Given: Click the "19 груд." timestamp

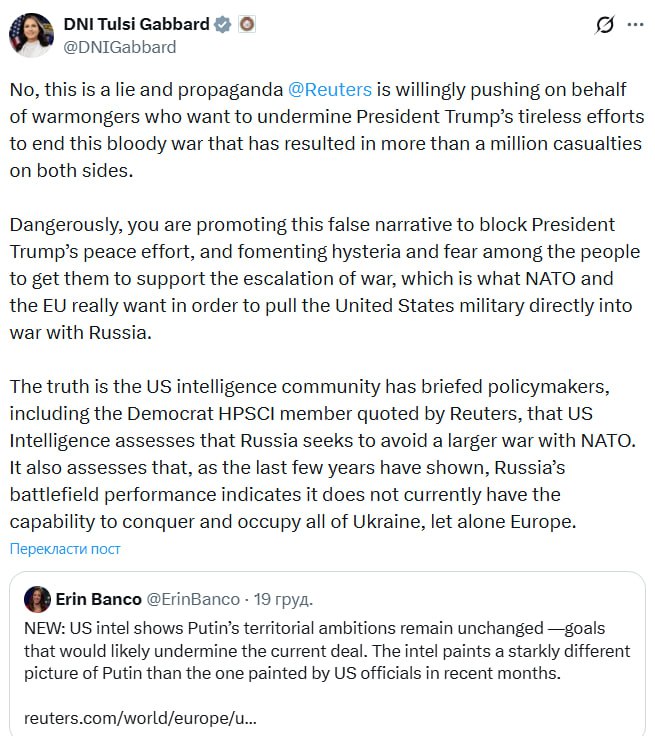Looking at the screenshot, I should [x=285, y=599].
